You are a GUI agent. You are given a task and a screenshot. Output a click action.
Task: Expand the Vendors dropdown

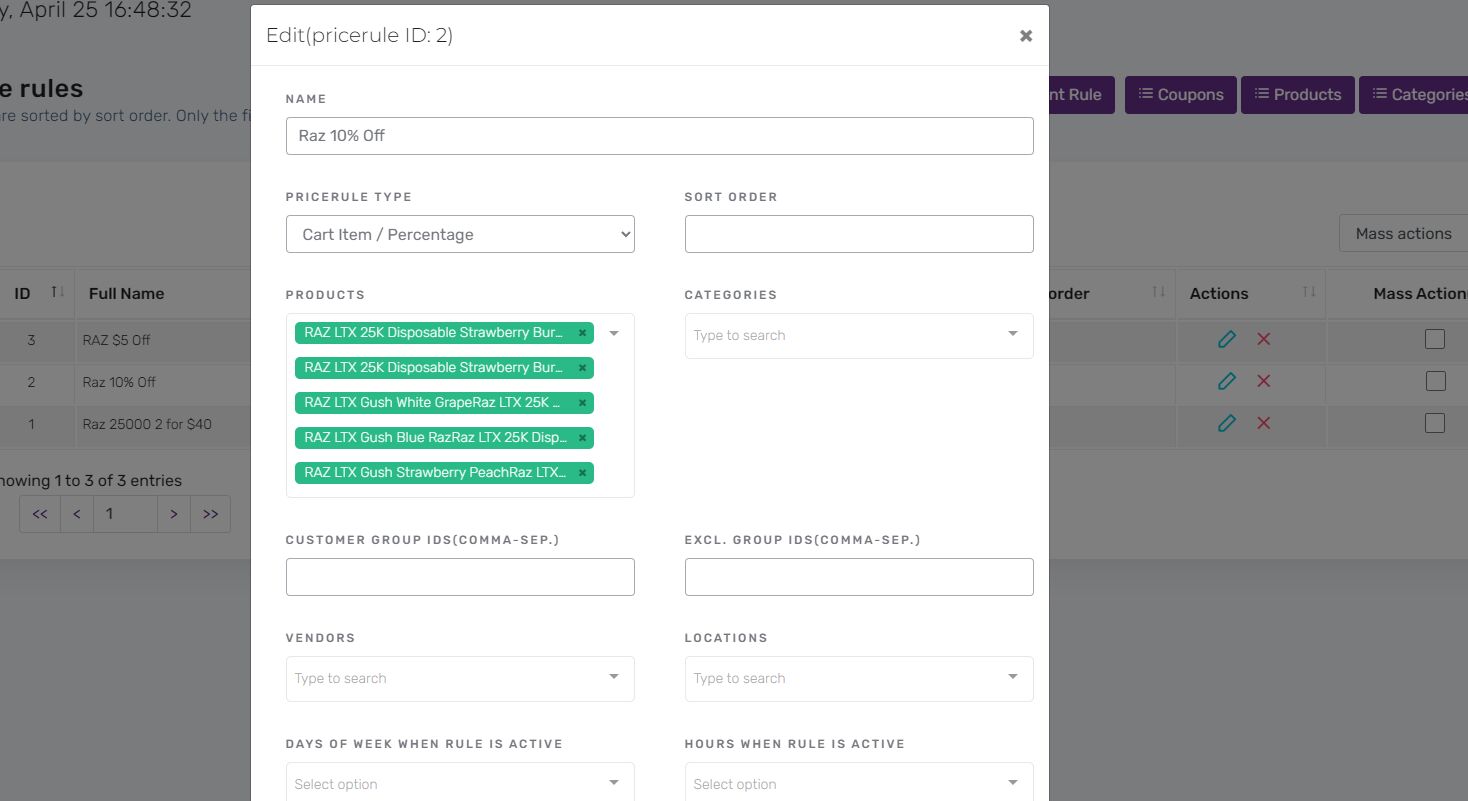click(460, 678)
